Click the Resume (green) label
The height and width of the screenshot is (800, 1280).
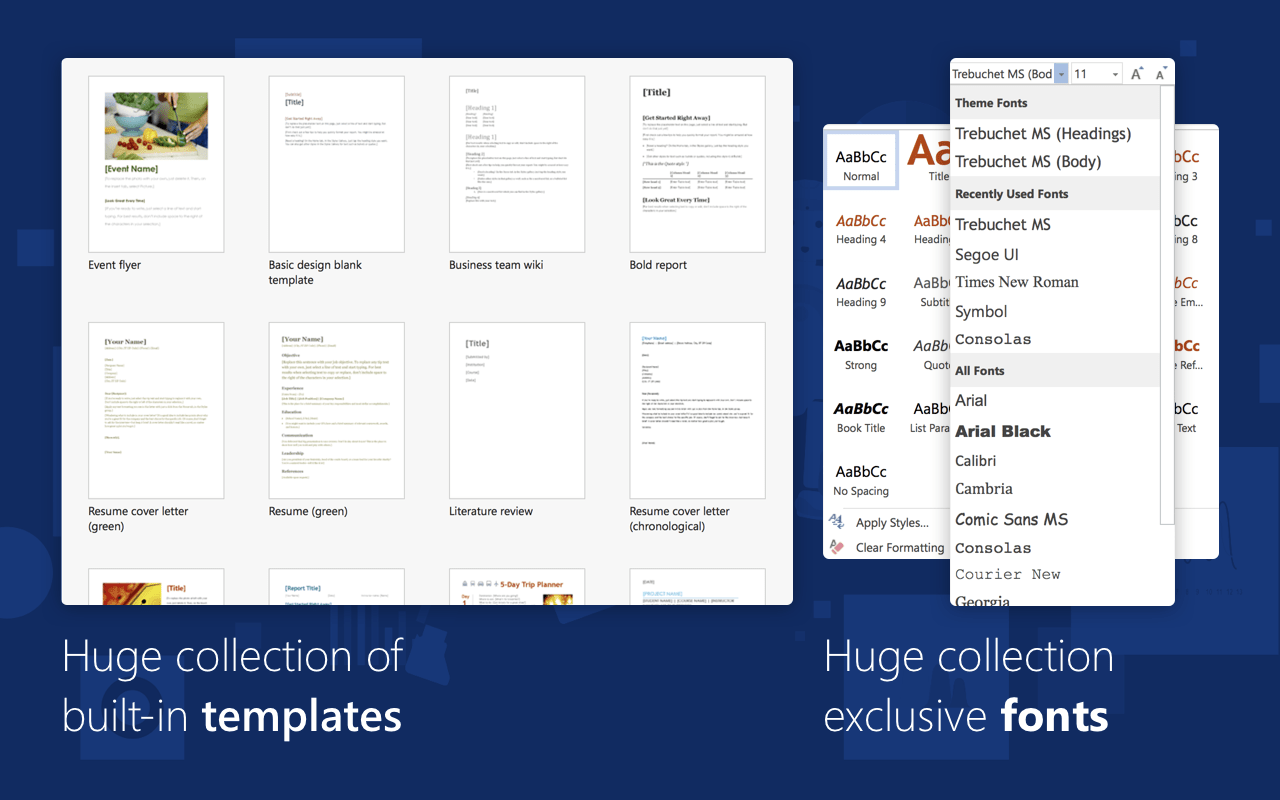(x=308, y=511)
